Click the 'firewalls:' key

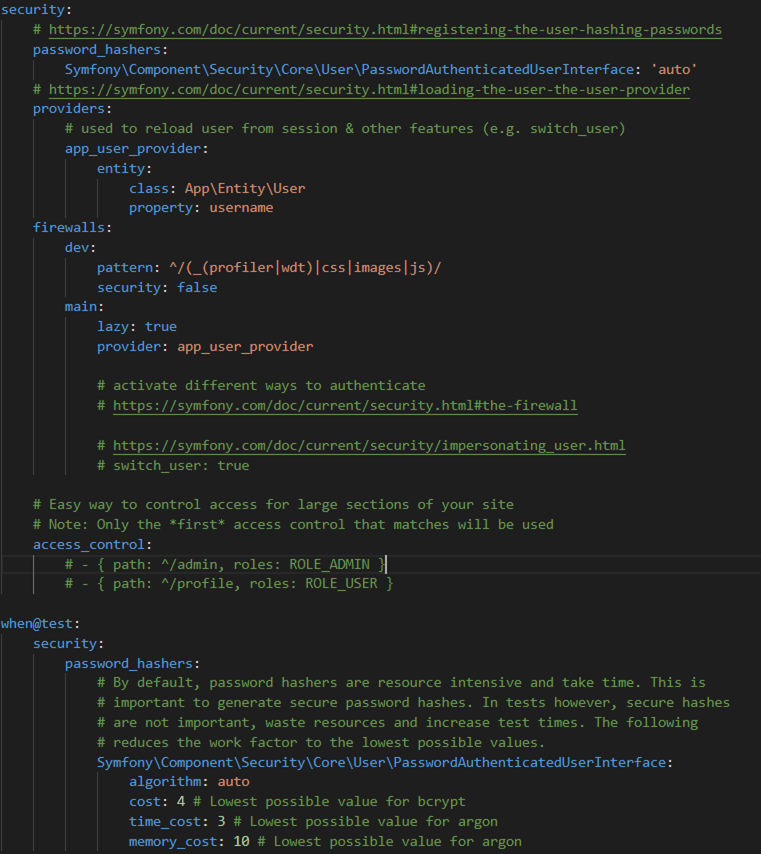tap(72, 227)
